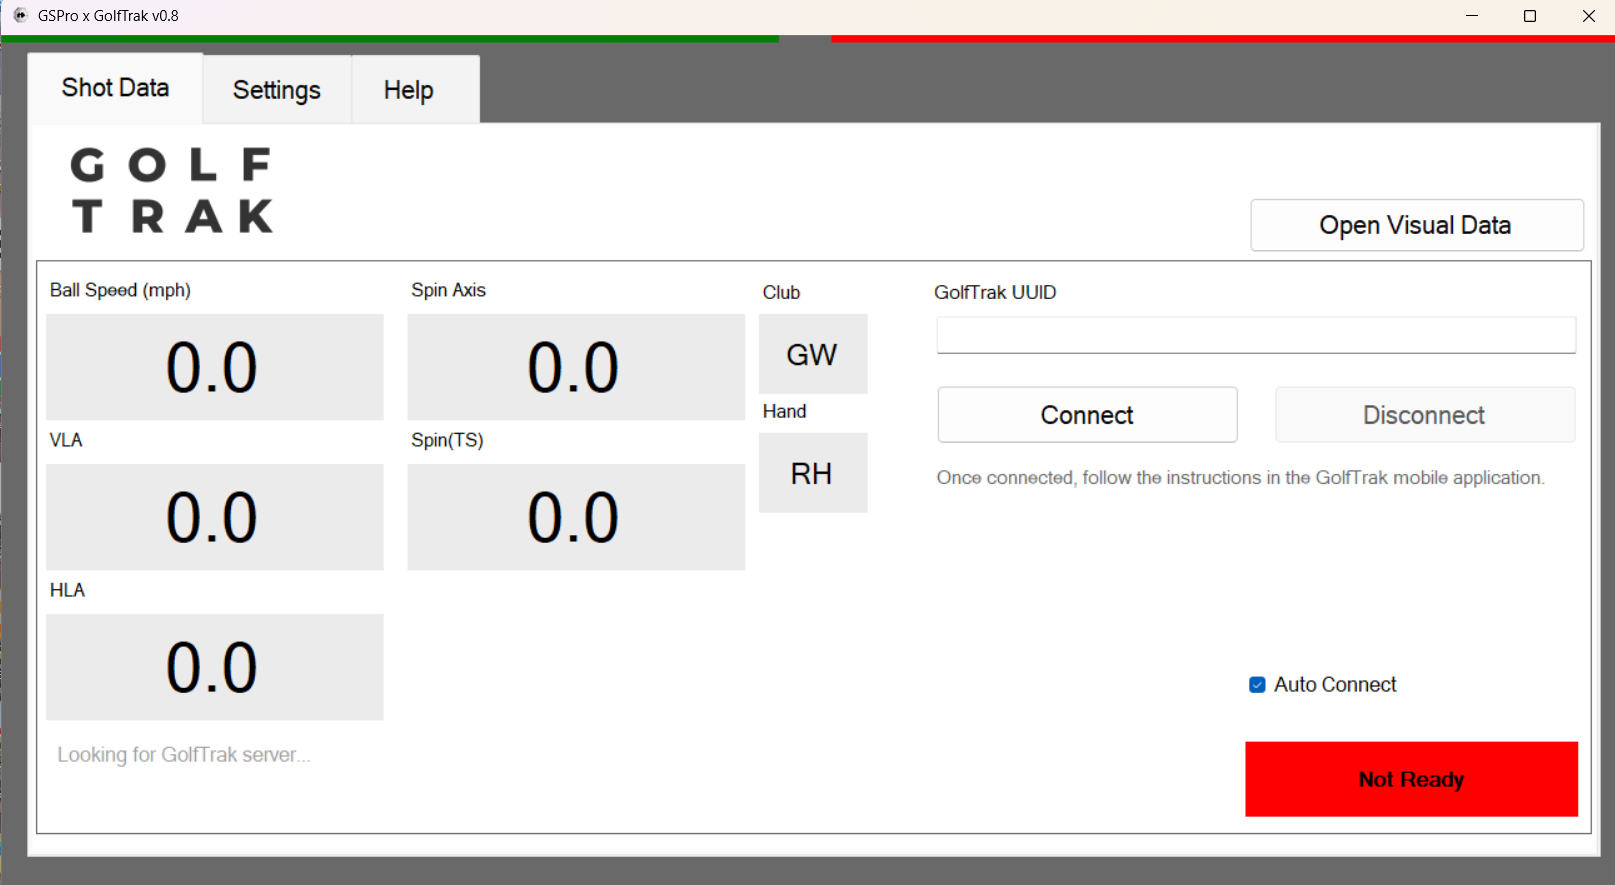Open Visual Data window

(x=1415, y=225)
